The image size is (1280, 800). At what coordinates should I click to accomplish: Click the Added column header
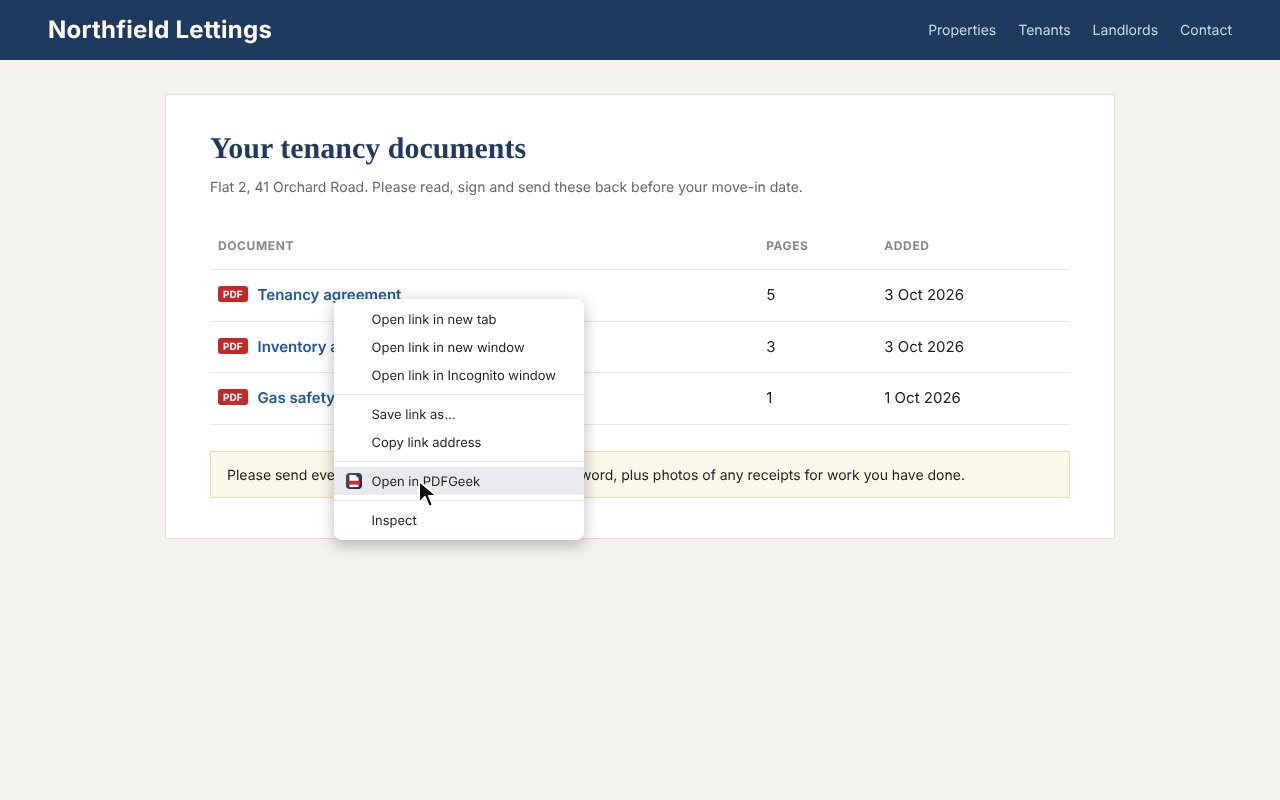(x=907, y=246)
